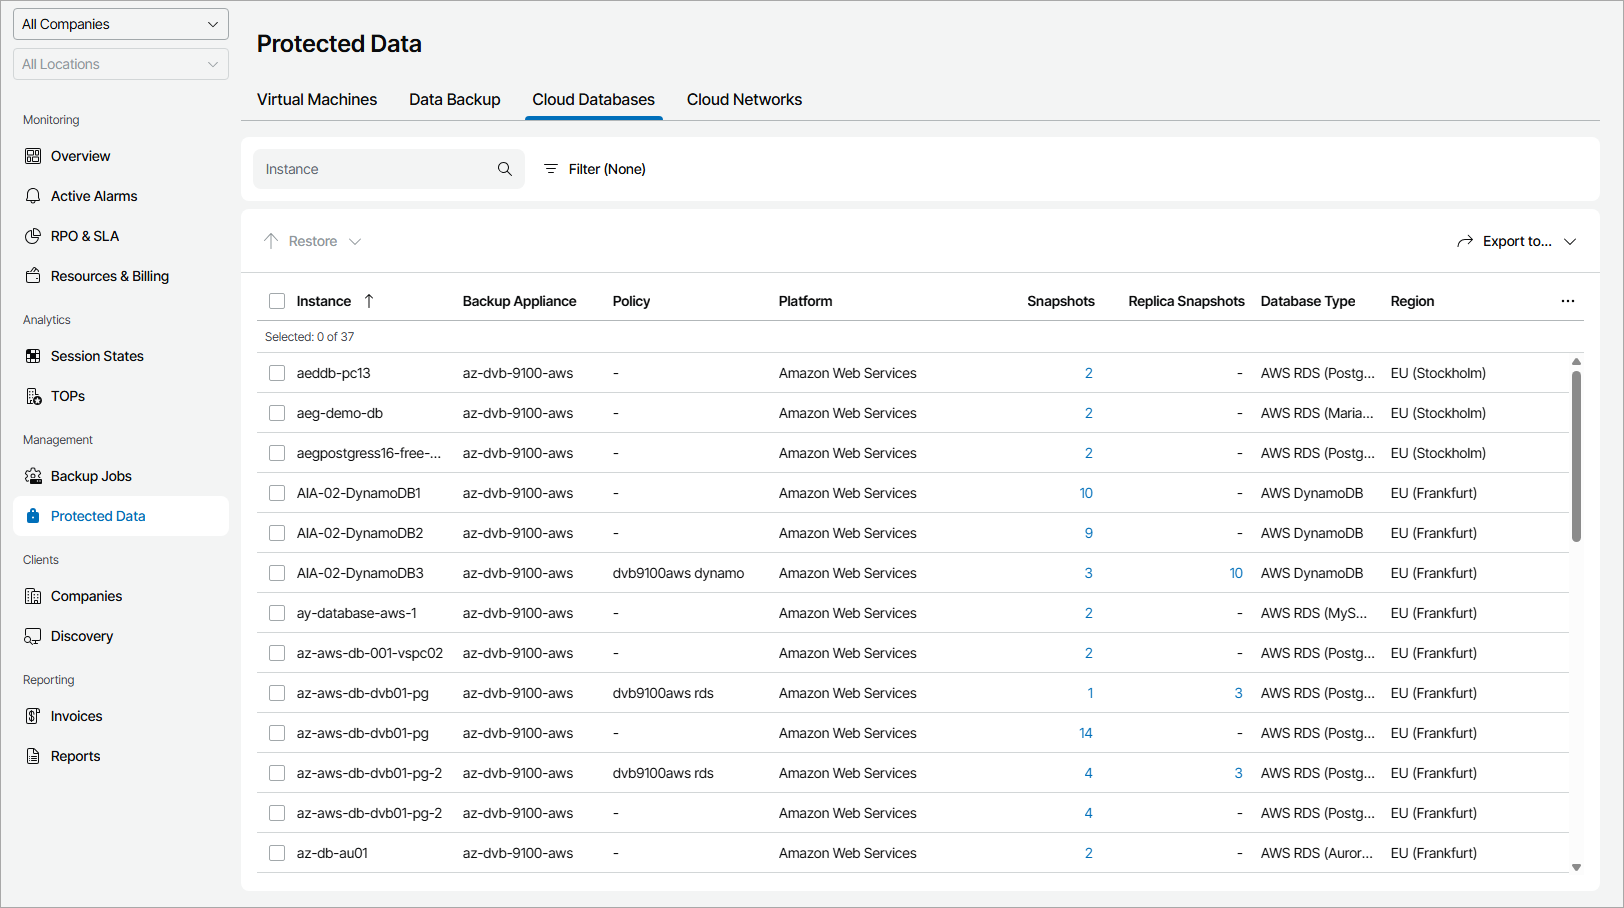Toggle the select-all Instance checkbox

click(x=277, y=301)
